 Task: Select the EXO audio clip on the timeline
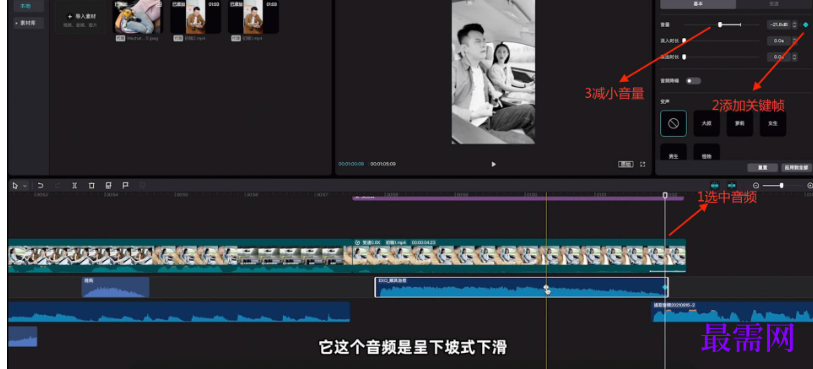tap(521, 287)
